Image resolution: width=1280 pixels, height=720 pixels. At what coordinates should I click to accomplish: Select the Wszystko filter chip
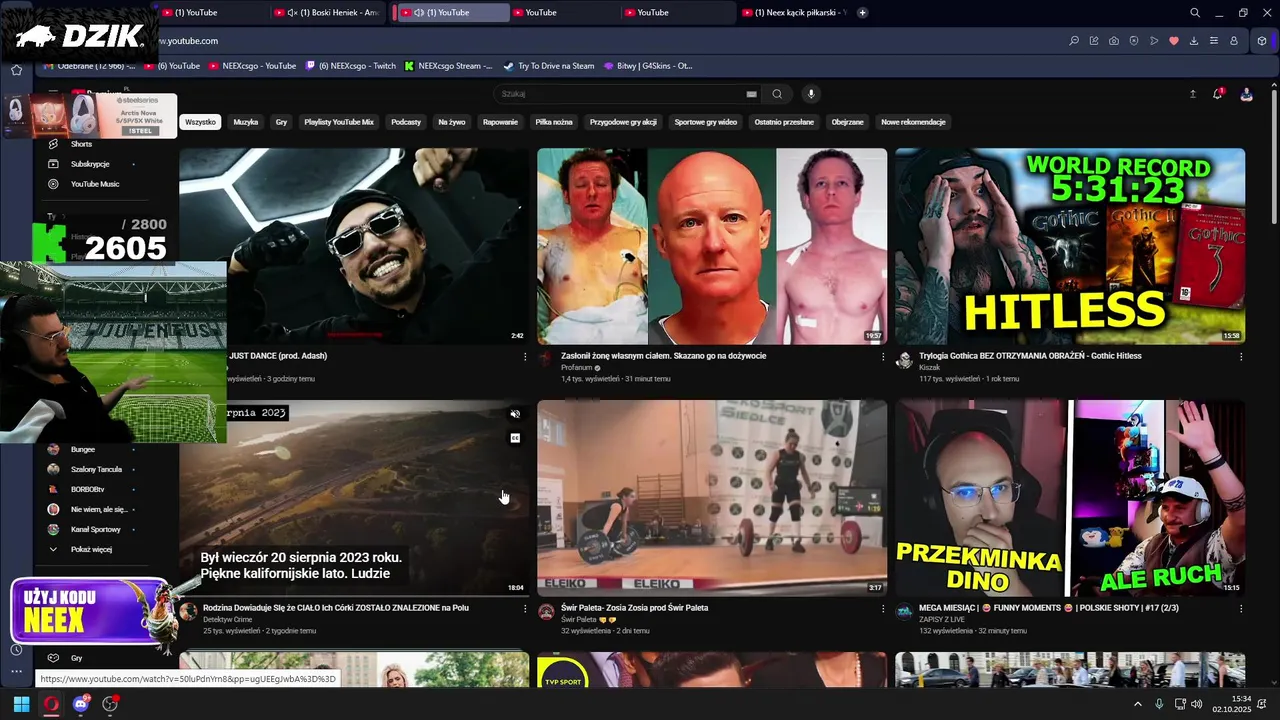click(200, 122)
